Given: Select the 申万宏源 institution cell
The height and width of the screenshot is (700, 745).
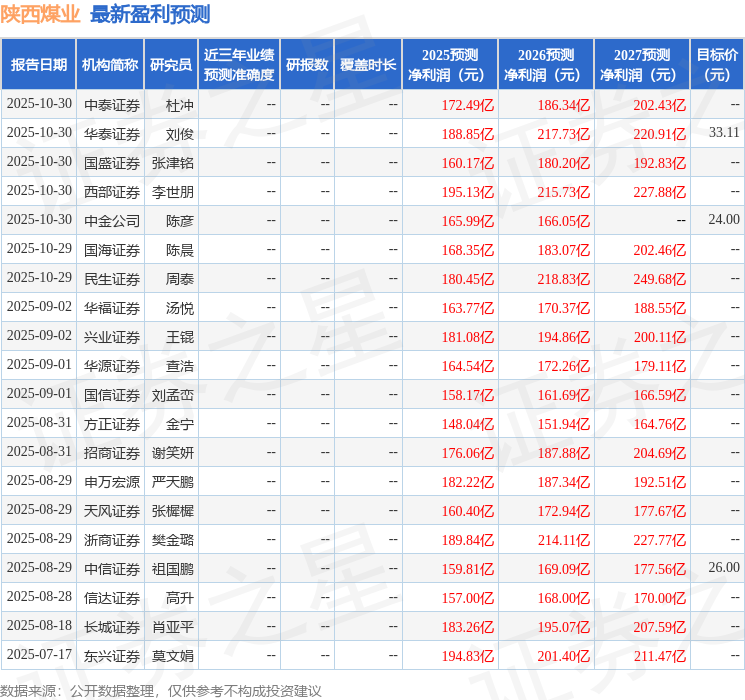Looking at the screenshot, I should pos(112,482).
